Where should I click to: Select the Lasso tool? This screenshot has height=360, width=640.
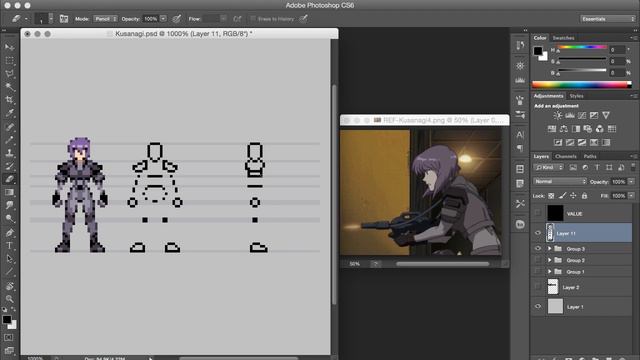9,74
